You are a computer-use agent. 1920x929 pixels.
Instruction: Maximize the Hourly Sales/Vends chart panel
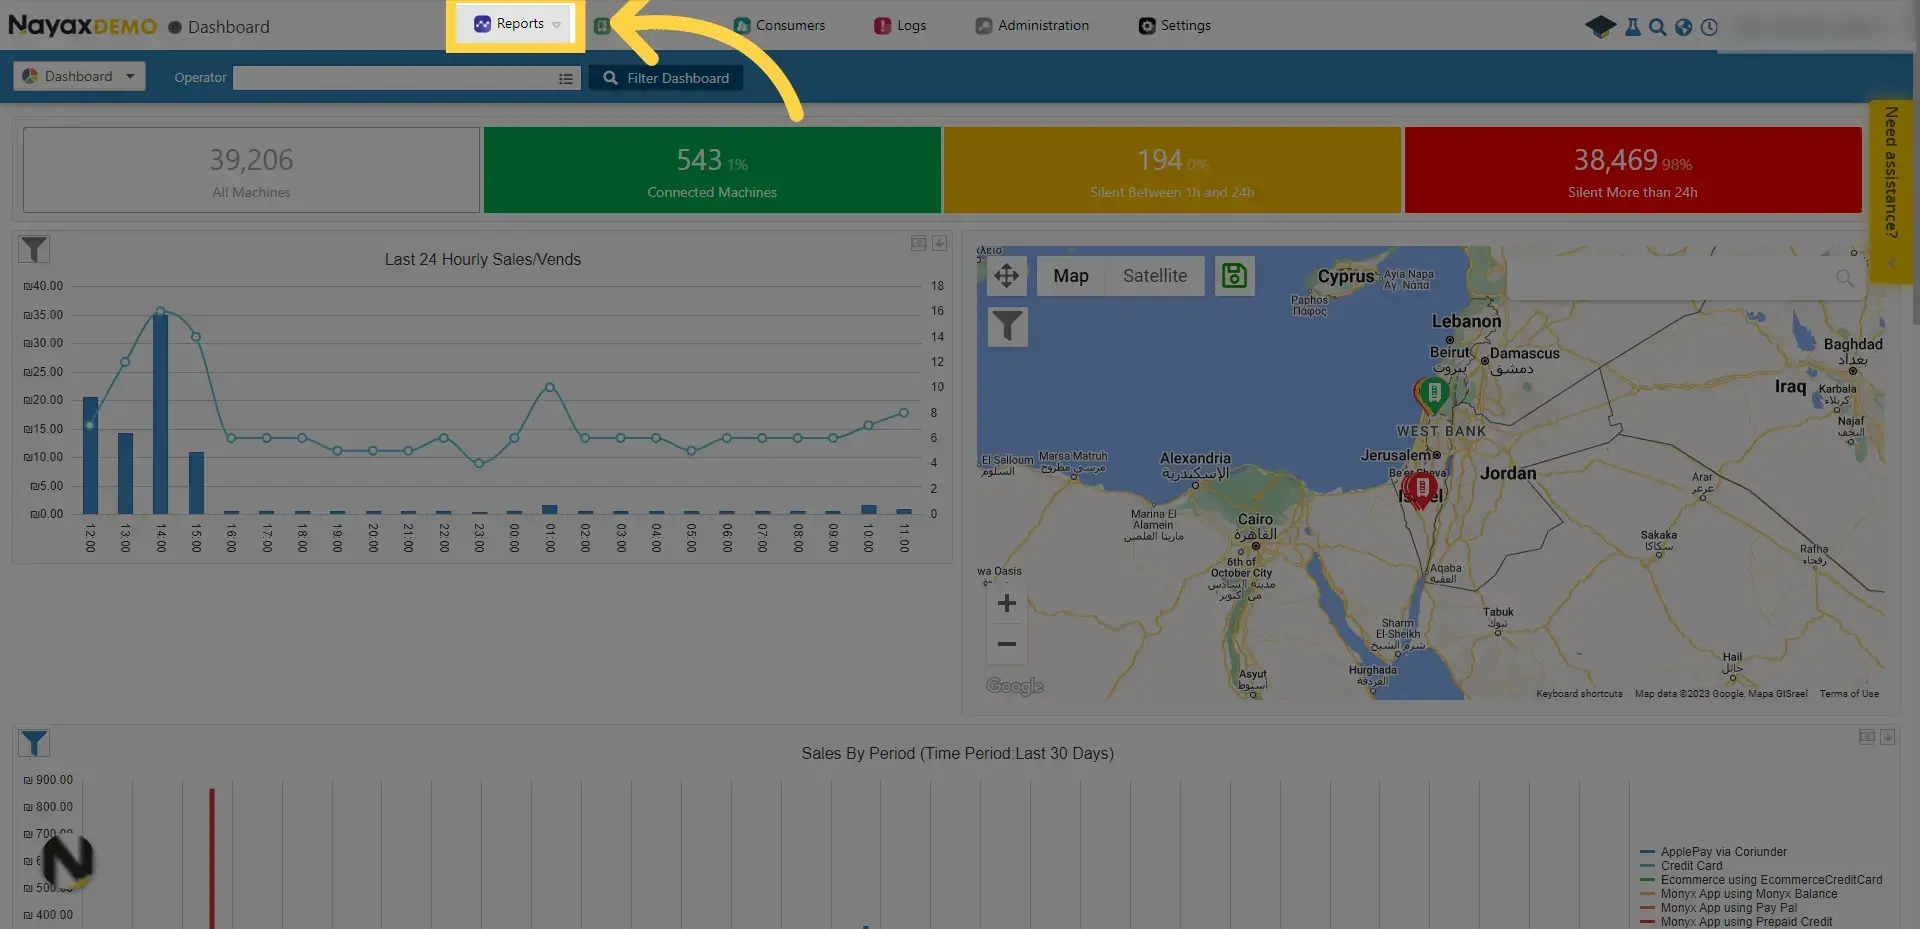[x=919, y=243]
